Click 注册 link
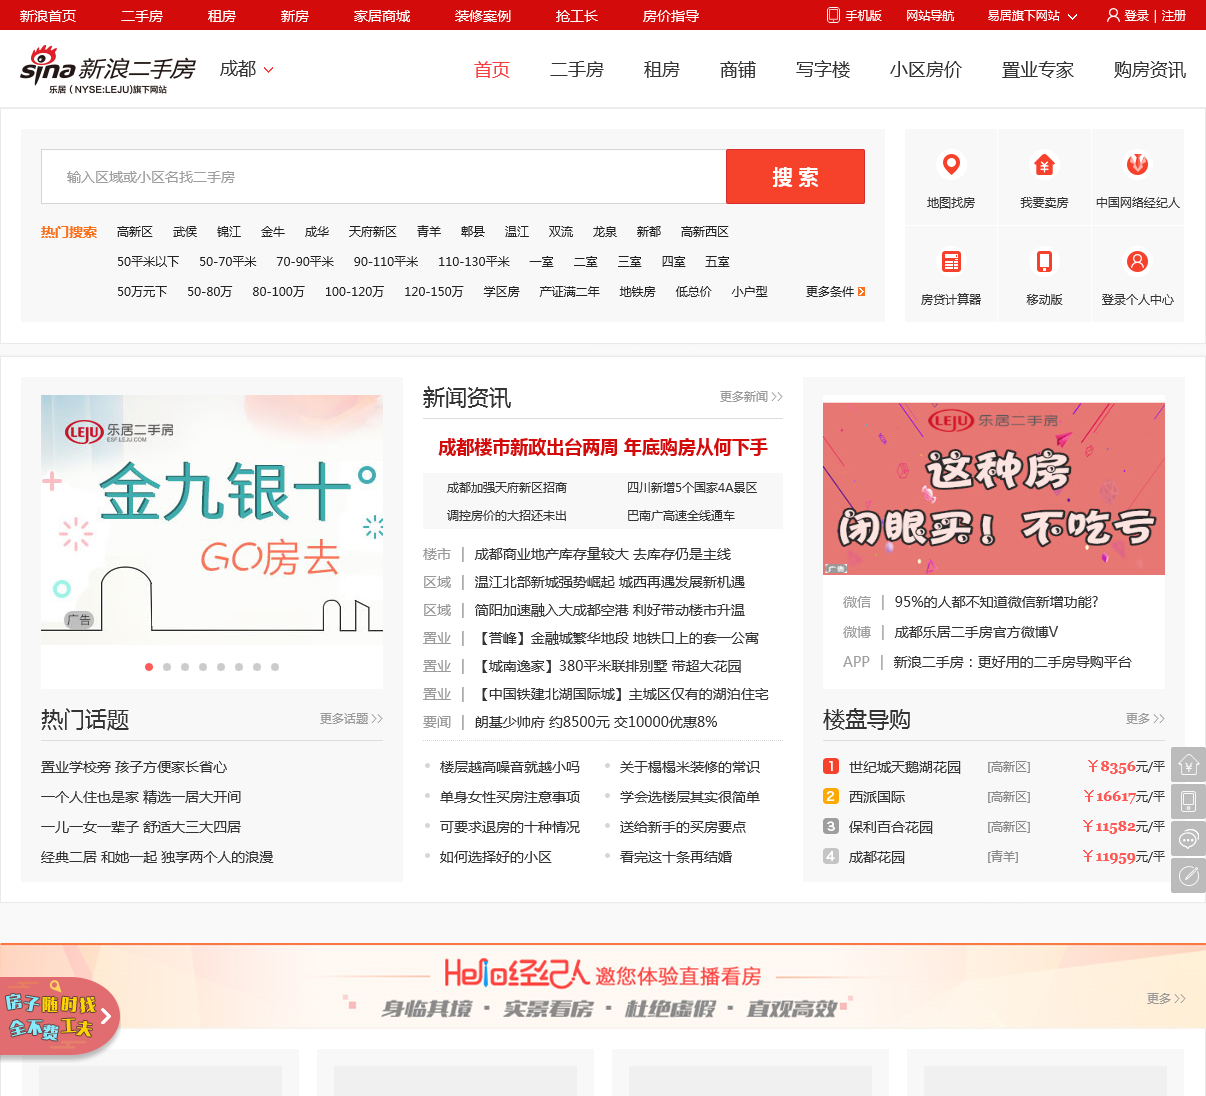The image size is (1206, 1096). [1174, 15]
